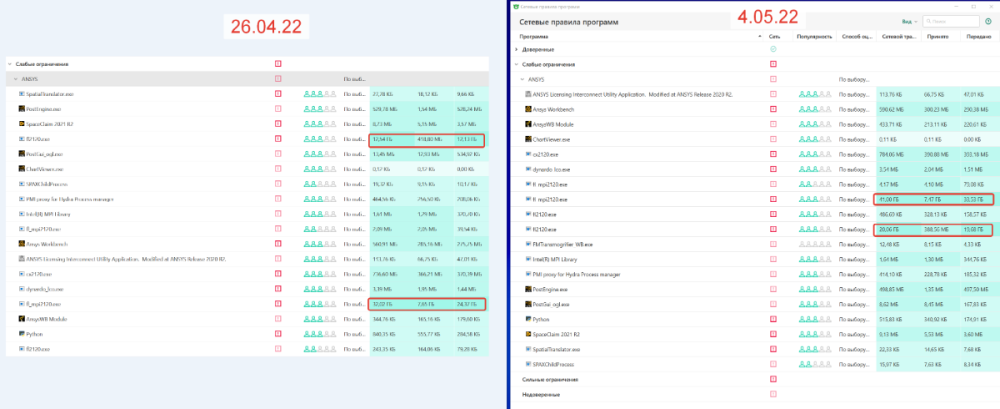Collapse ANSYS group in right window
This screenshot has height=409, width=1000.
pyautogui.click(x=522, y=79)
